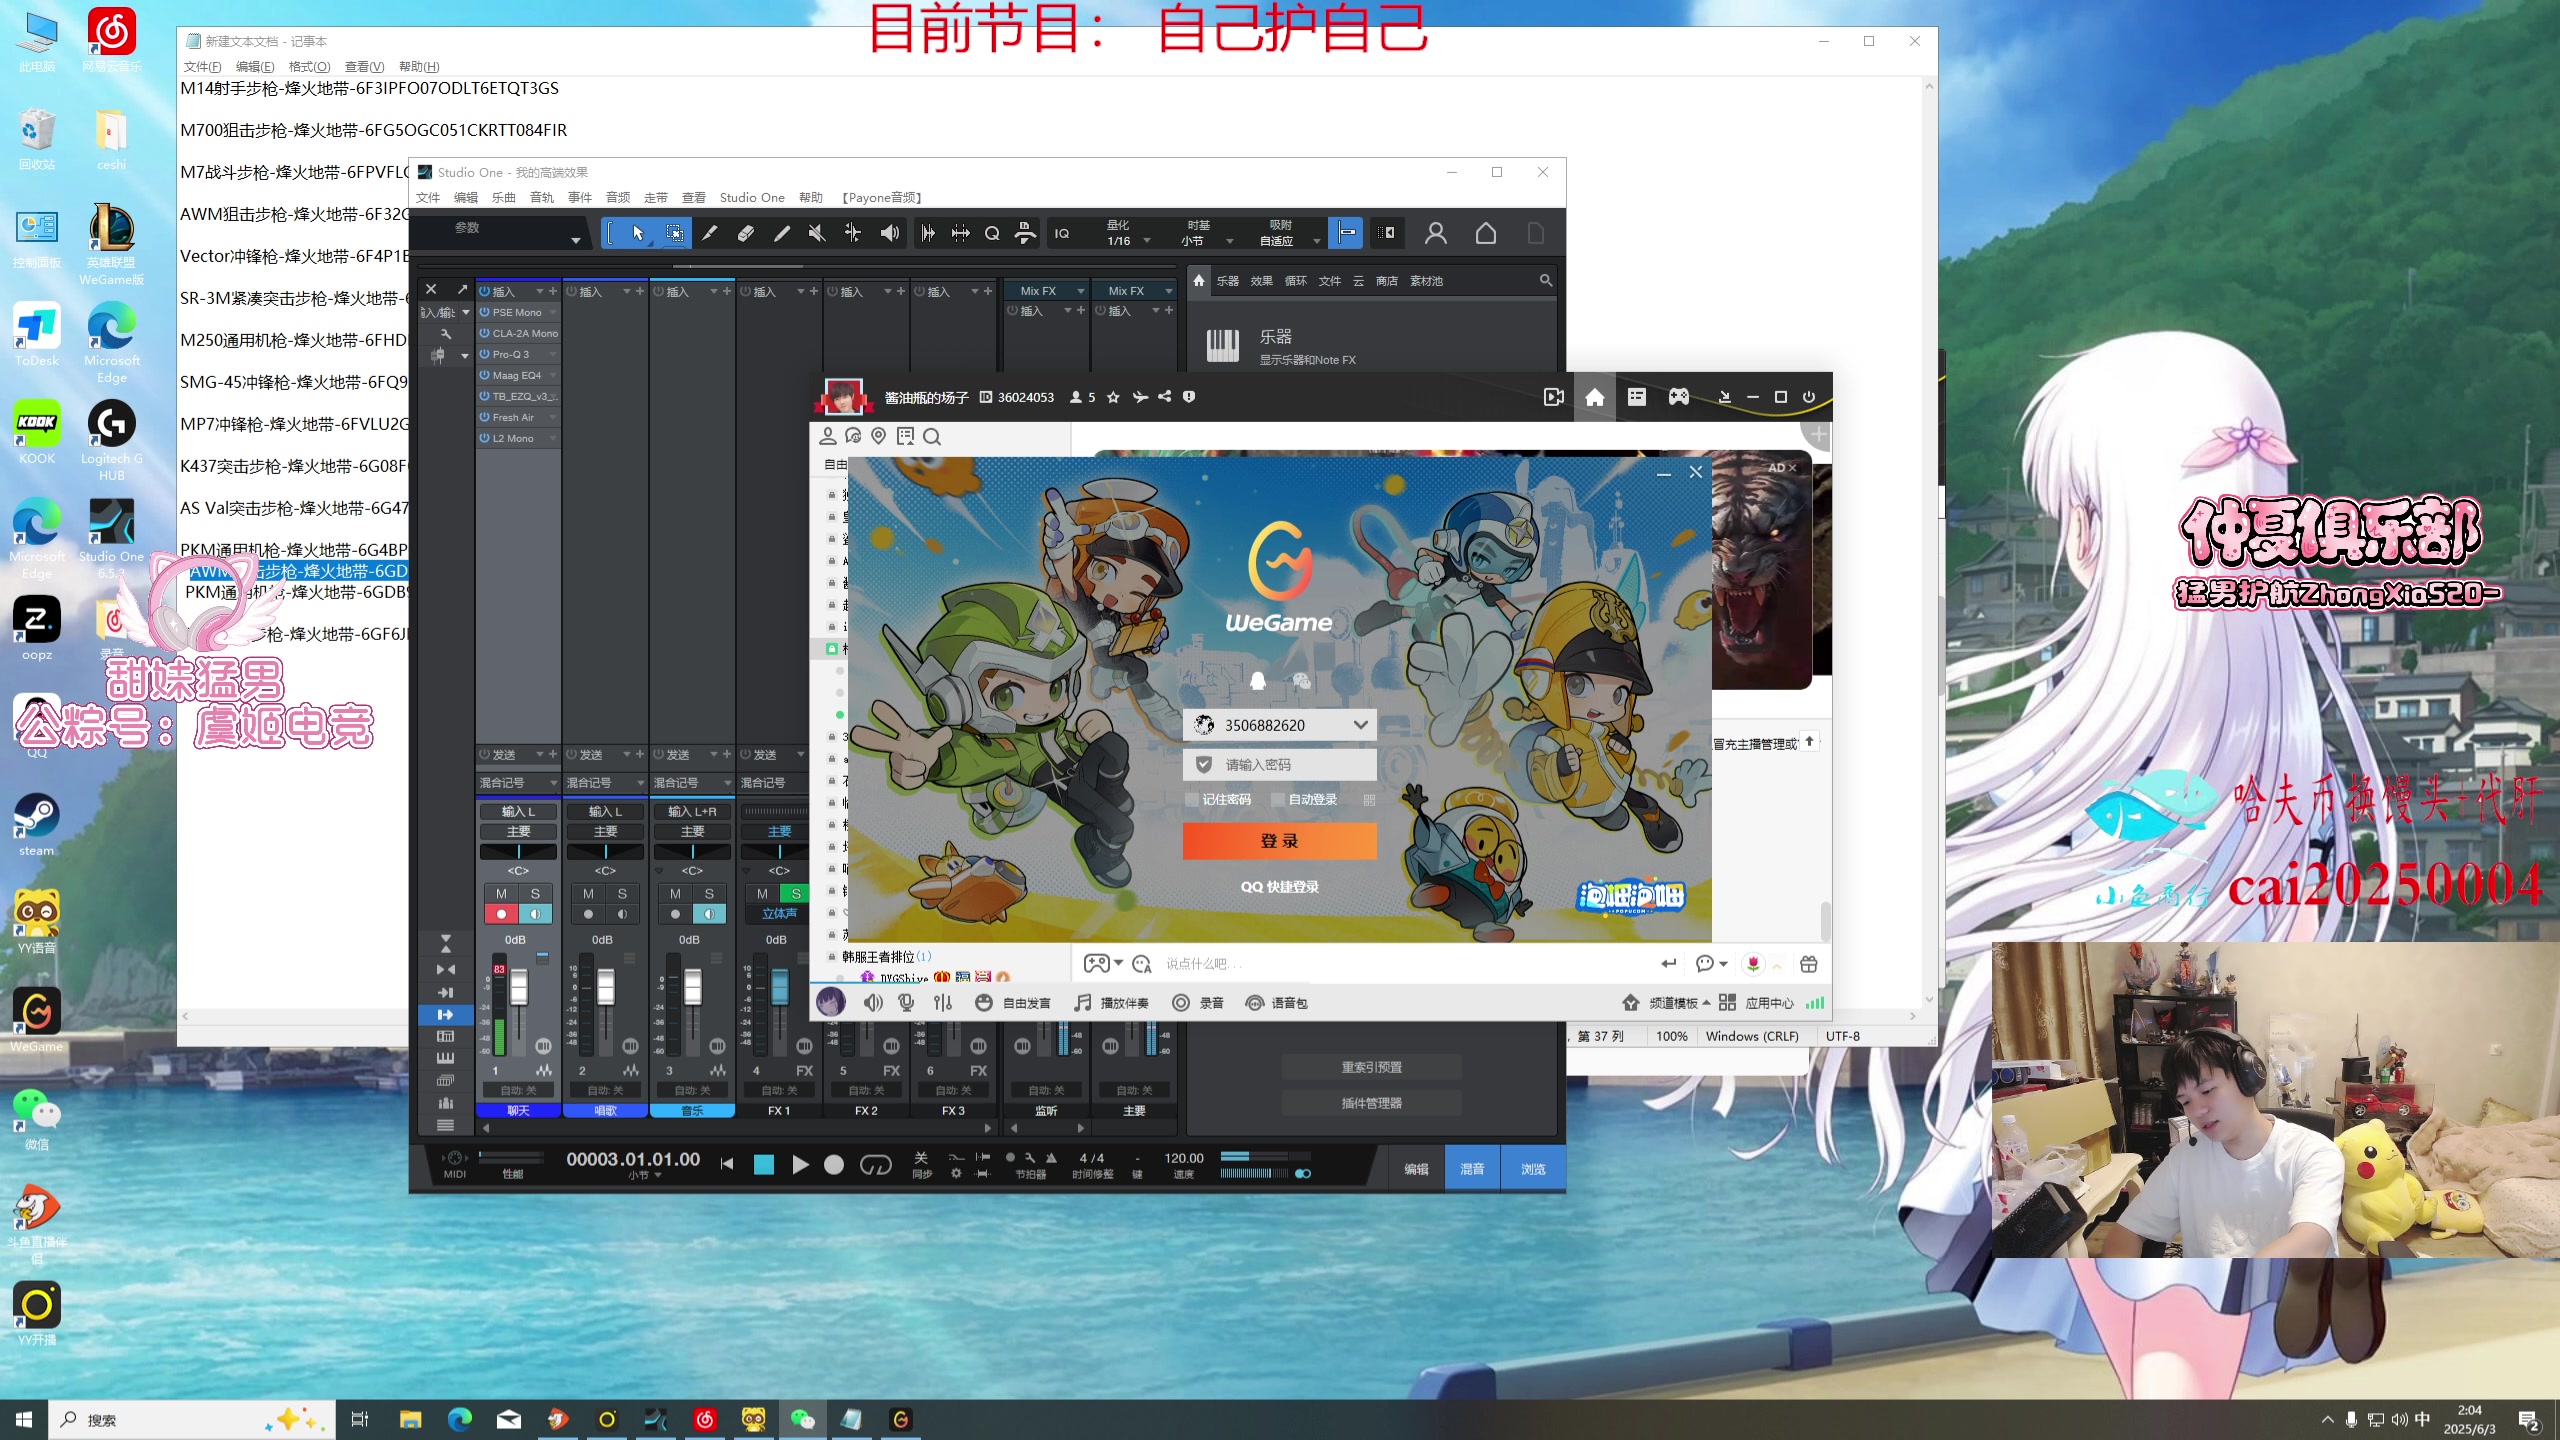Open the 乐曲 menu in Studio One
Screen dimensions: 2560x1440
pos(503,197)
